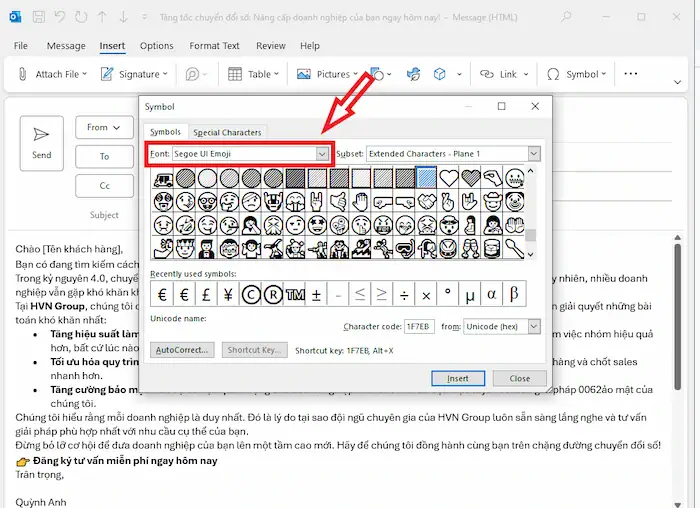This screenshot has width=700, height=508.
Task: Click the AutoCorrect... button
Action: point(182,350)
